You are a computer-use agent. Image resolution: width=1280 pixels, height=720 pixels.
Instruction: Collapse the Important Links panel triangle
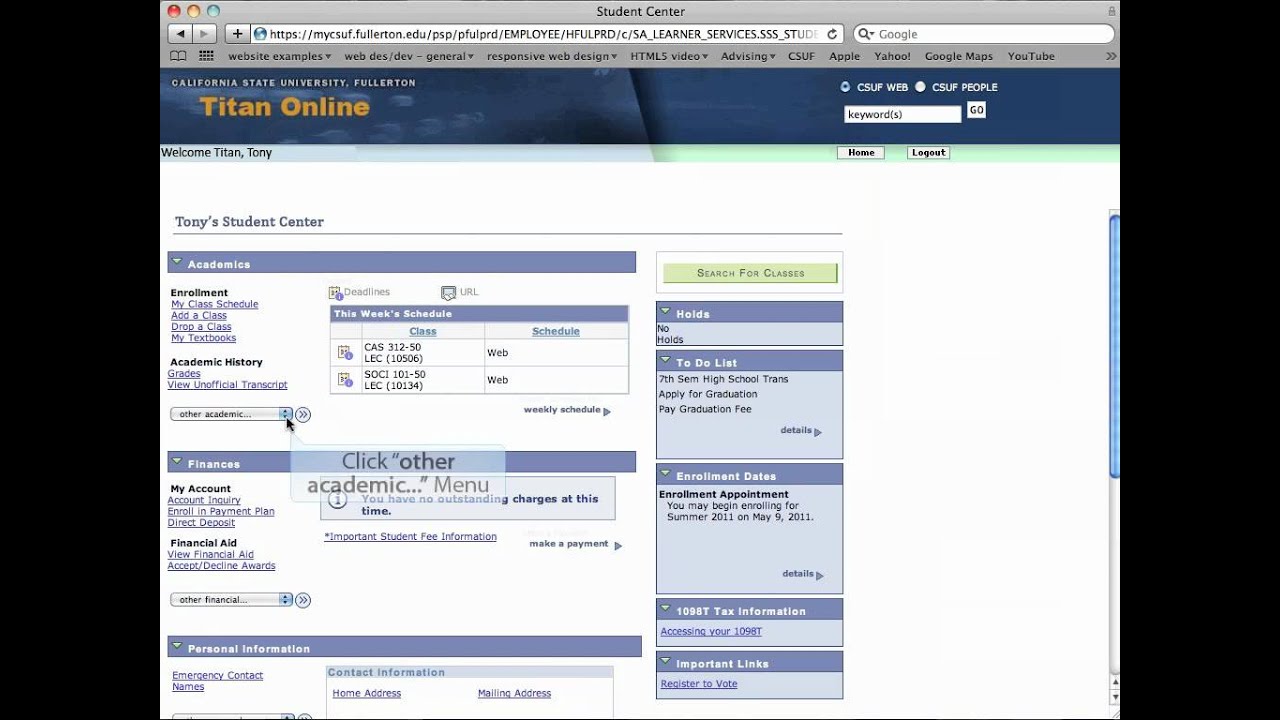pyautogui.click(x=665, y=662)
